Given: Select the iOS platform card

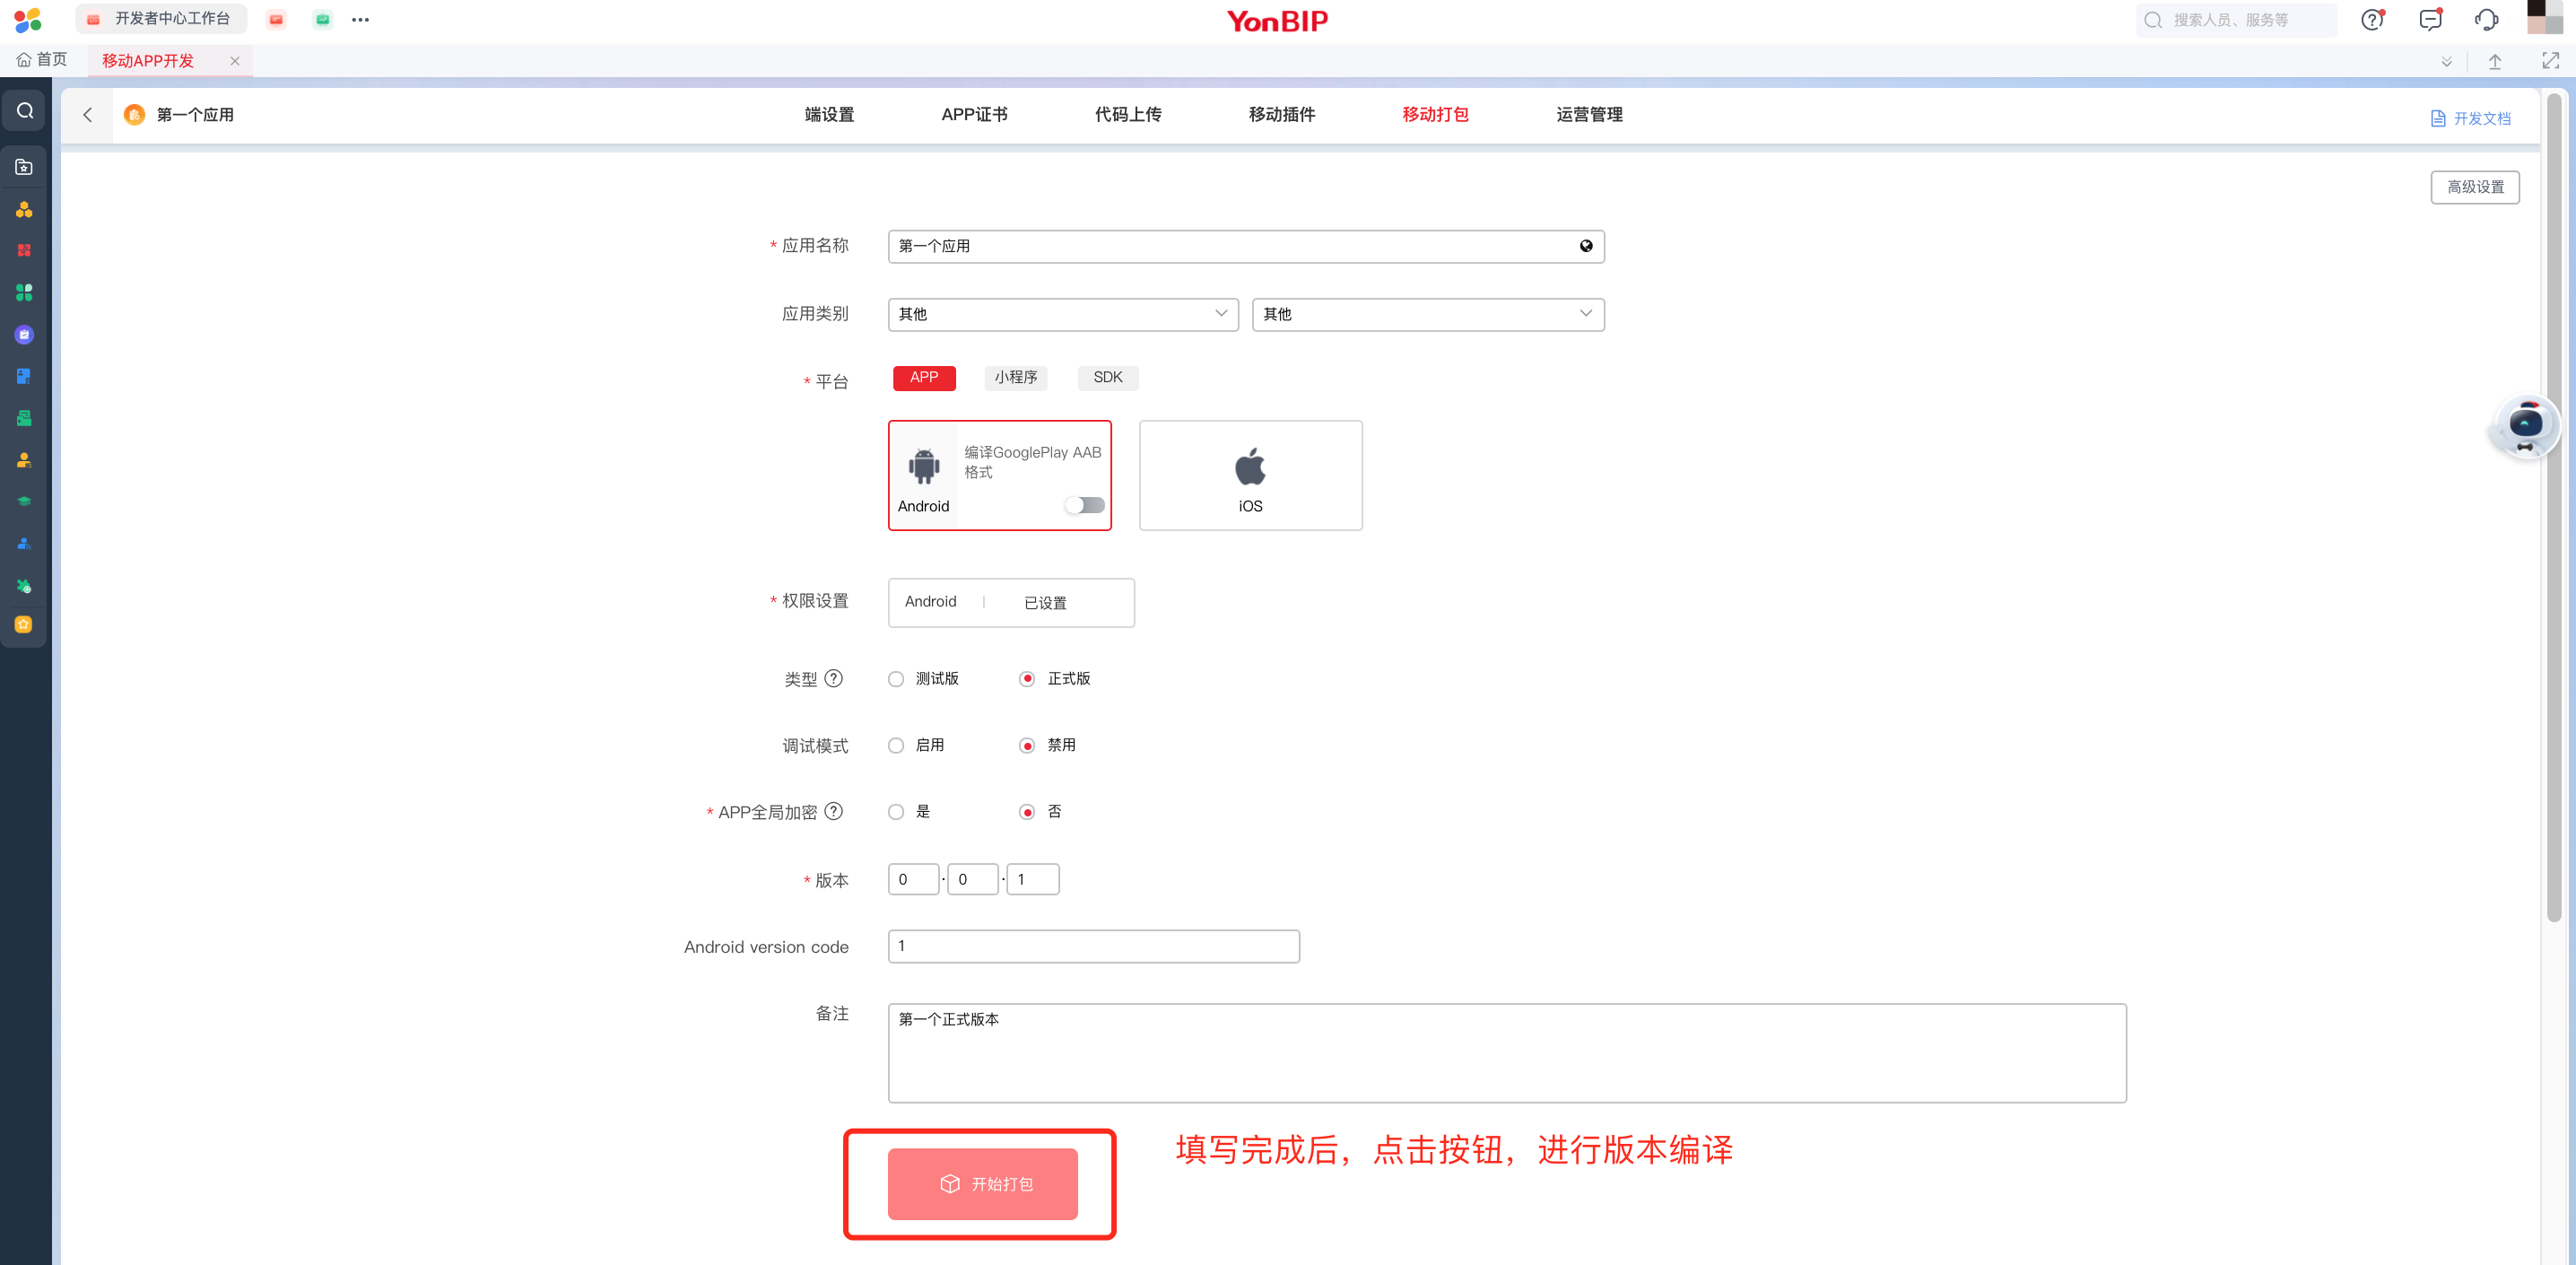Looking at the screenshot, I should (1250, 475).
